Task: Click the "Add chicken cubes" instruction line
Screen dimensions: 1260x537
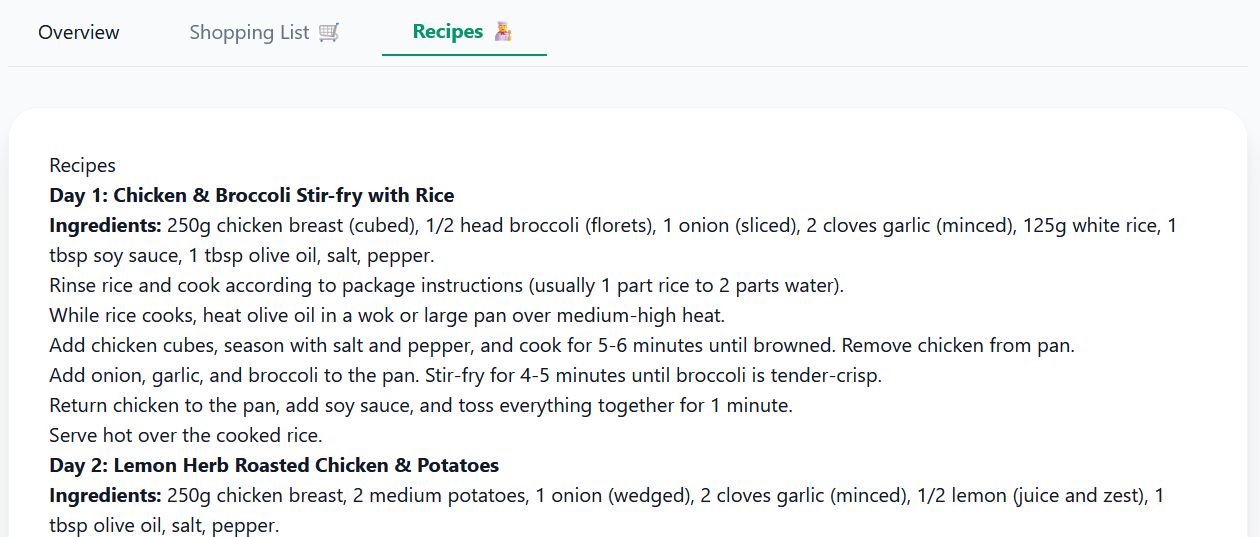Action: point(561,345)
